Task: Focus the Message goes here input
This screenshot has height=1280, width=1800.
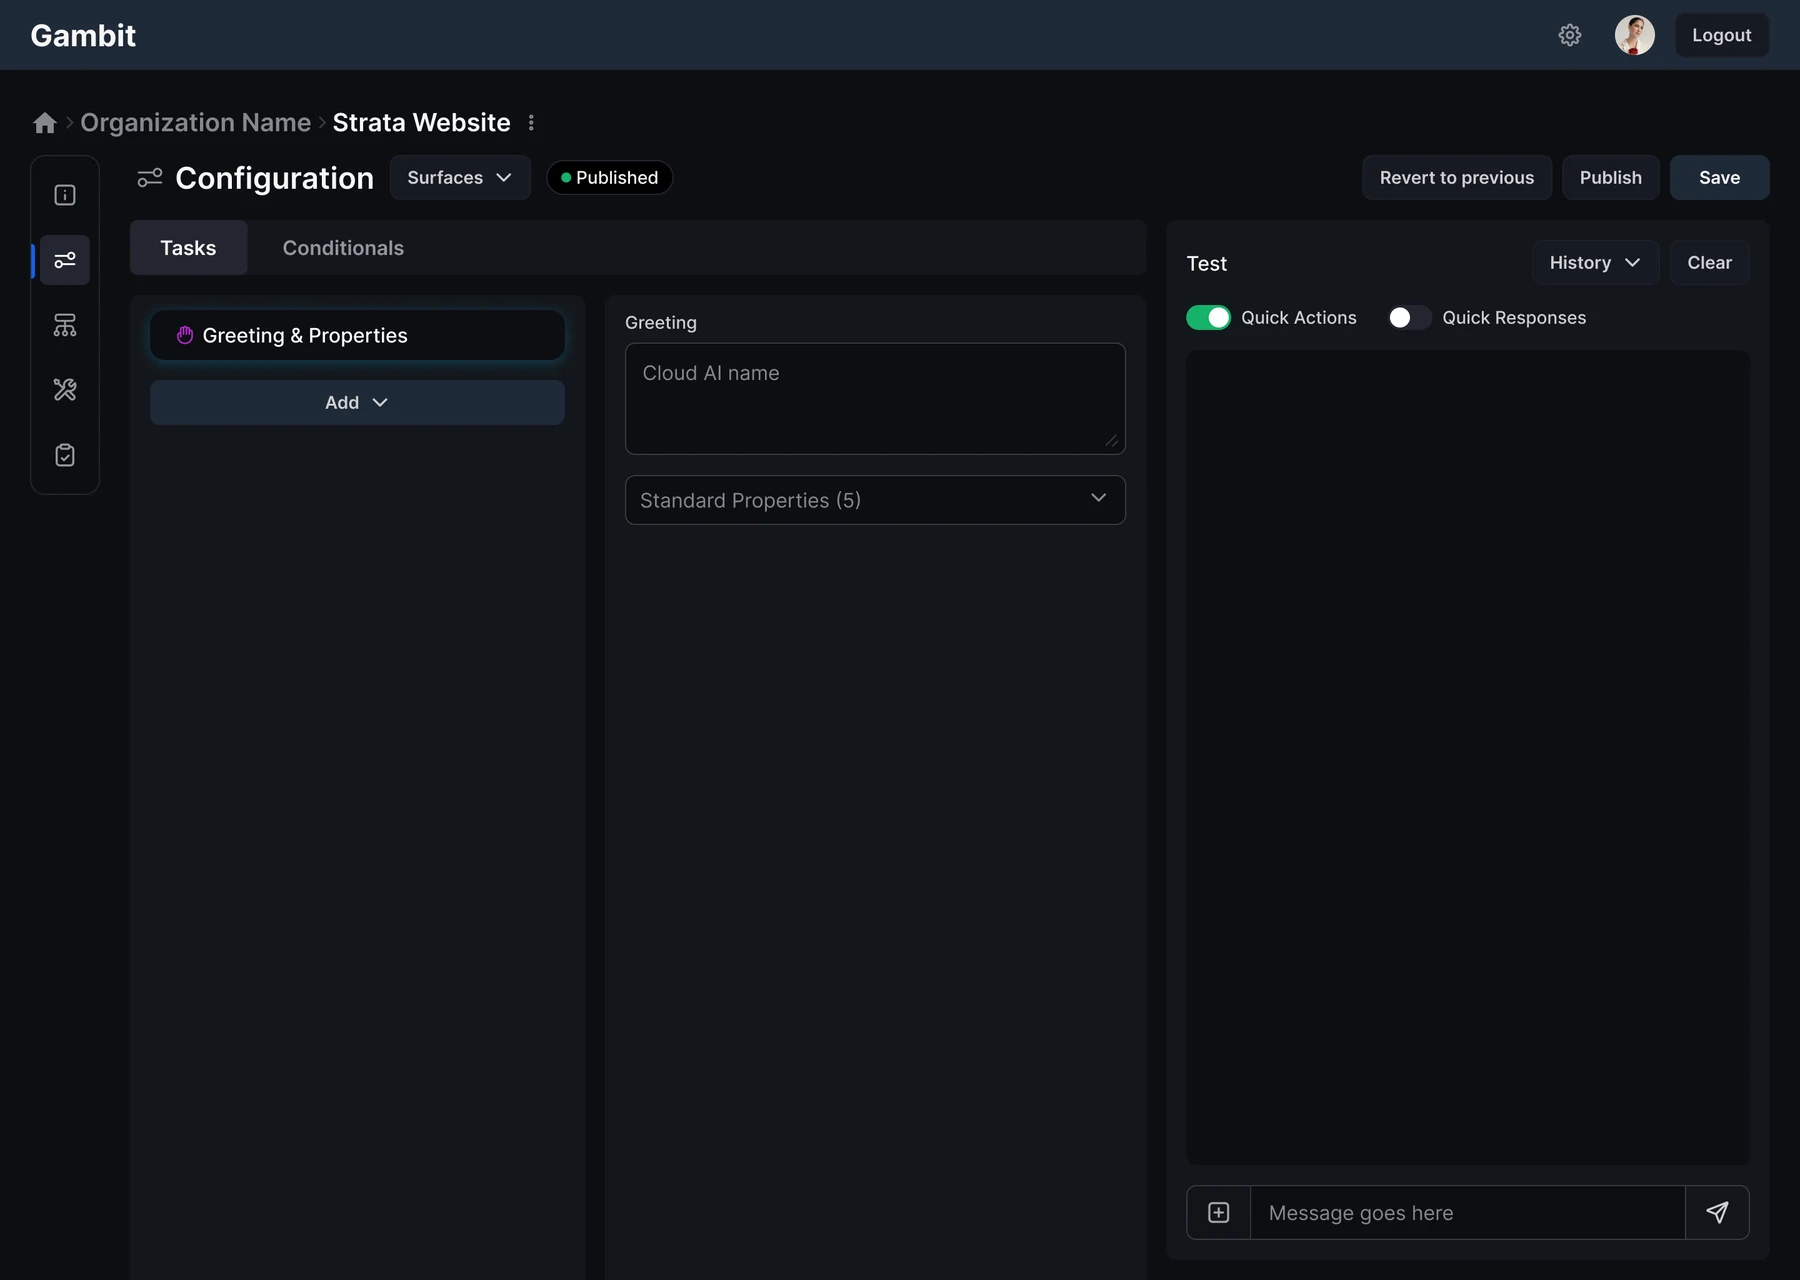Action: pyautogui.click(x=1467, y=1212)
